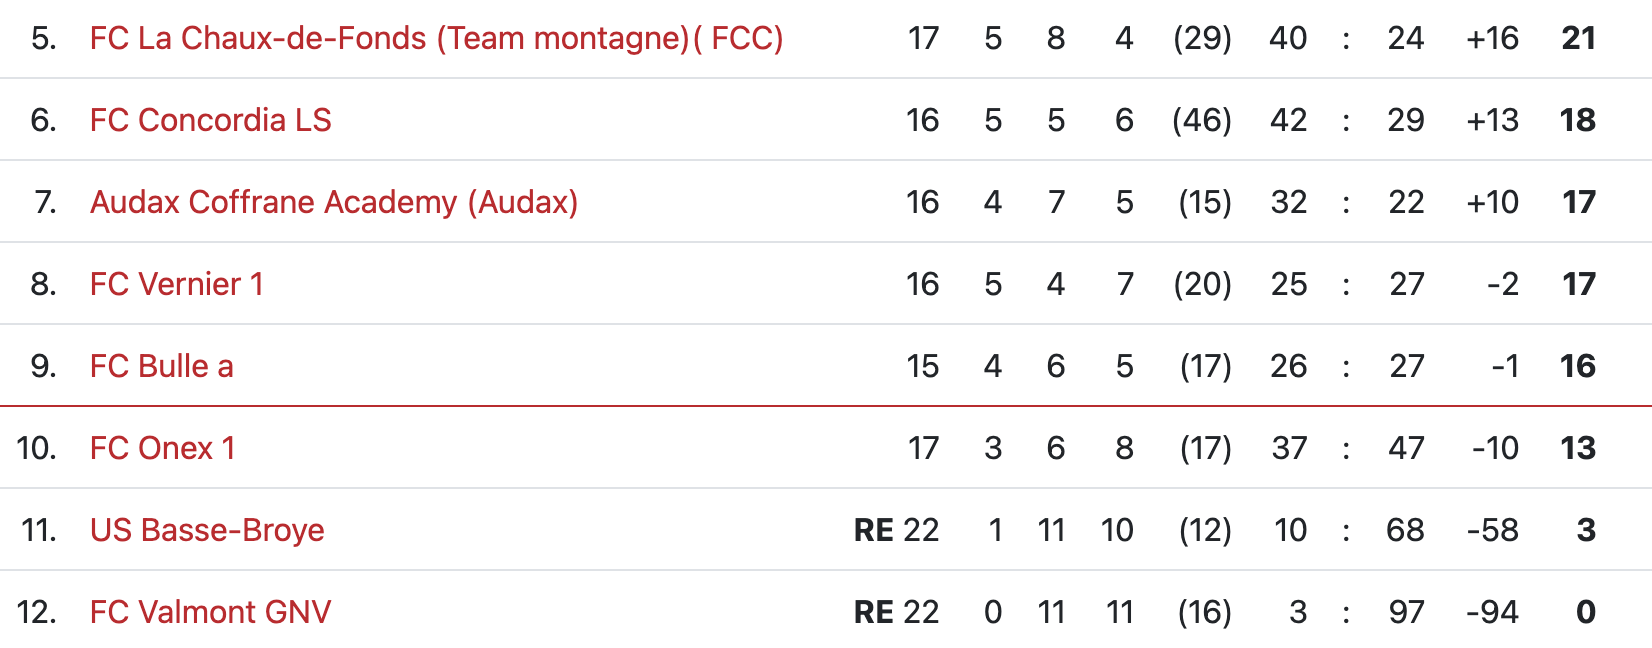The height and width of the screenshot is (648, 1652).
Task: Click rank number 9 beside FC Bulle a
Action: tap(43, 366)
